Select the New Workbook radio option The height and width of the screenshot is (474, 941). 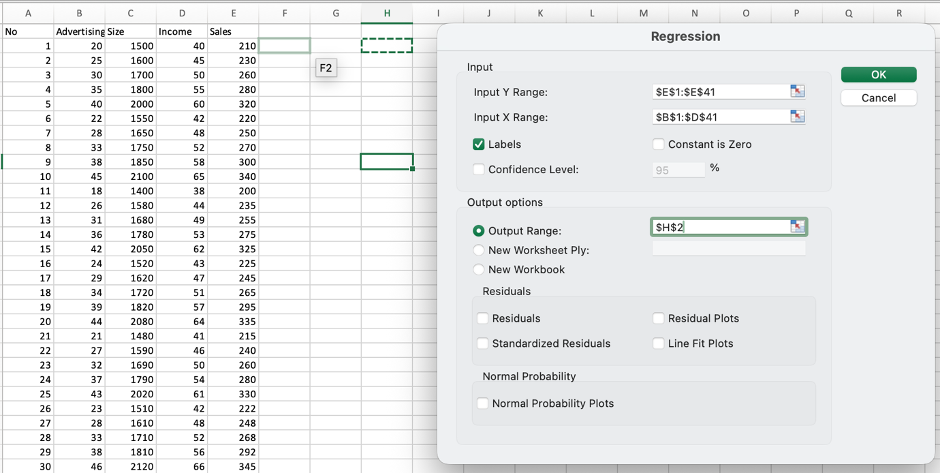(479, 269)
